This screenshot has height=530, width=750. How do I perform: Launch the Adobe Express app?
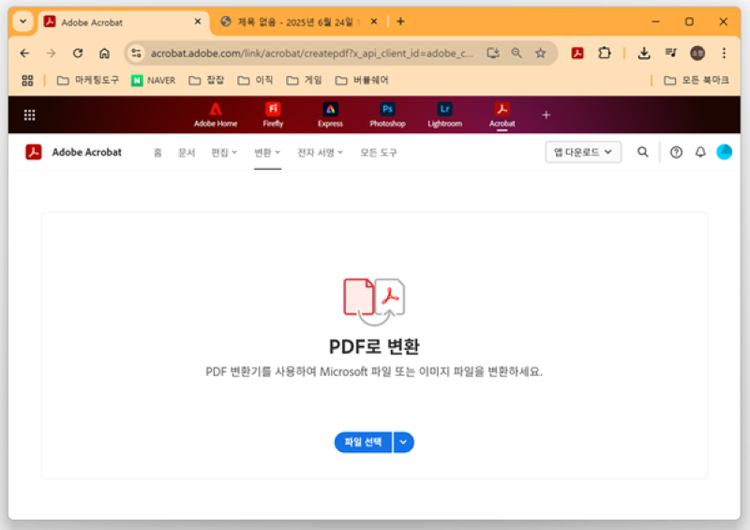pyautogui.click(x=330, y=115)
